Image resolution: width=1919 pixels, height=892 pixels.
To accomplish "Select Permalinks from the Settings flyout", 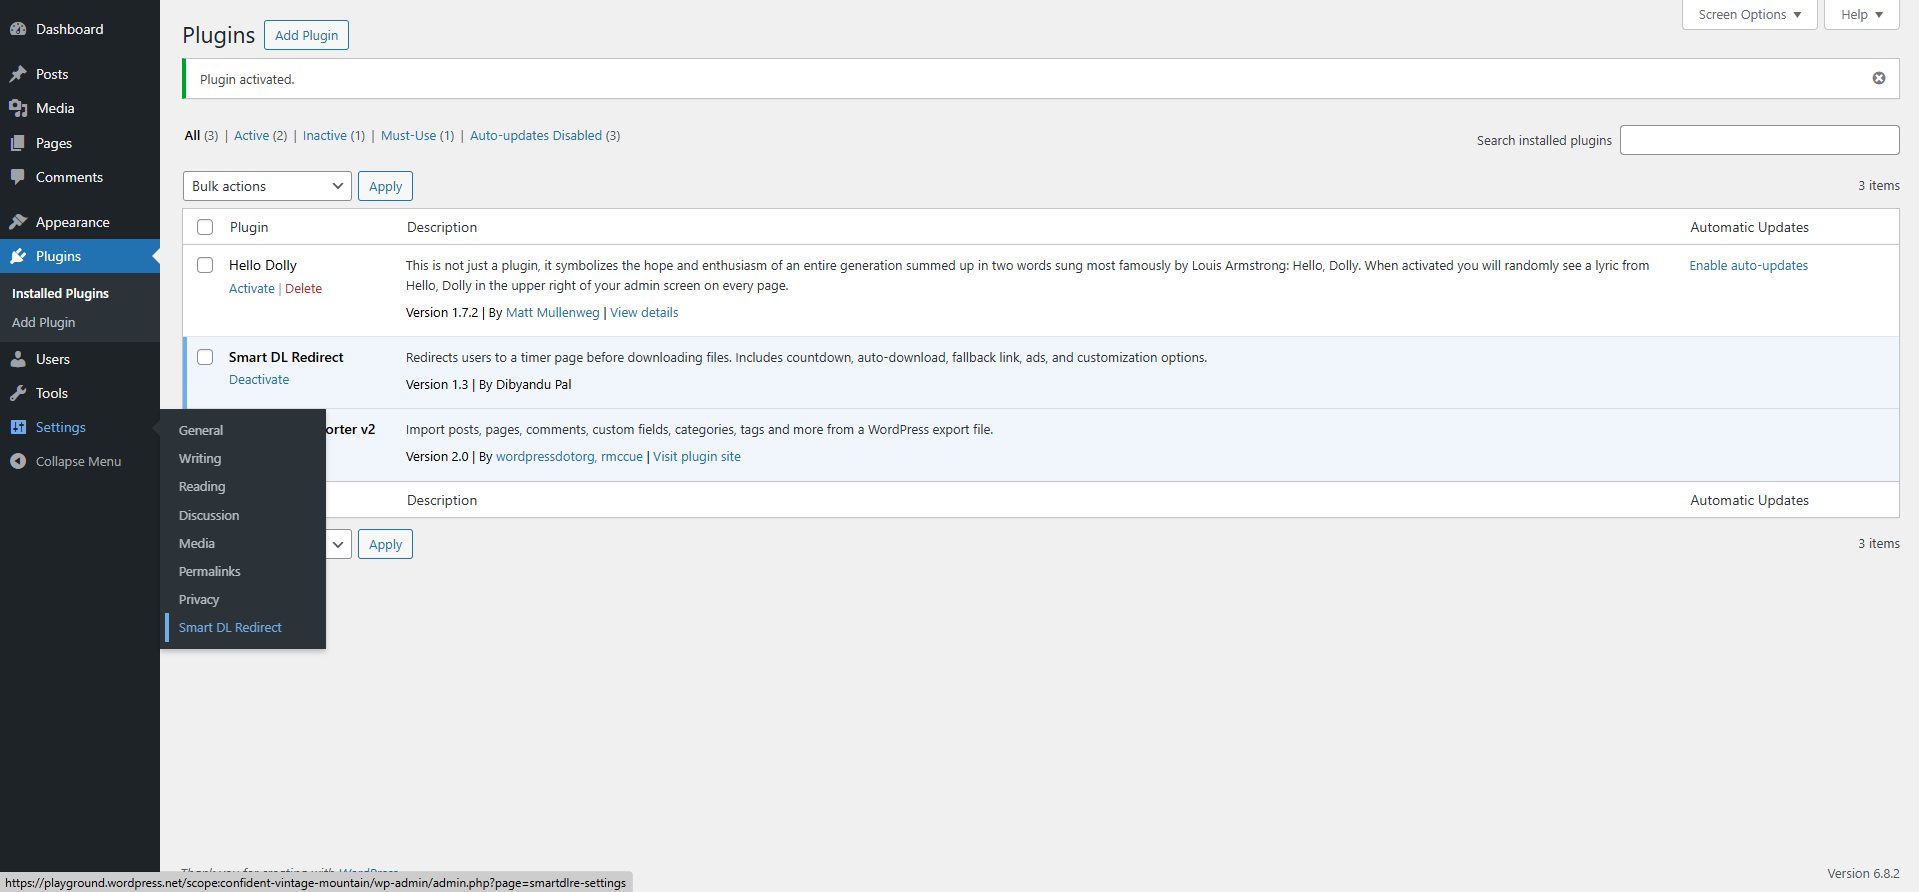I will click(209, 572).
